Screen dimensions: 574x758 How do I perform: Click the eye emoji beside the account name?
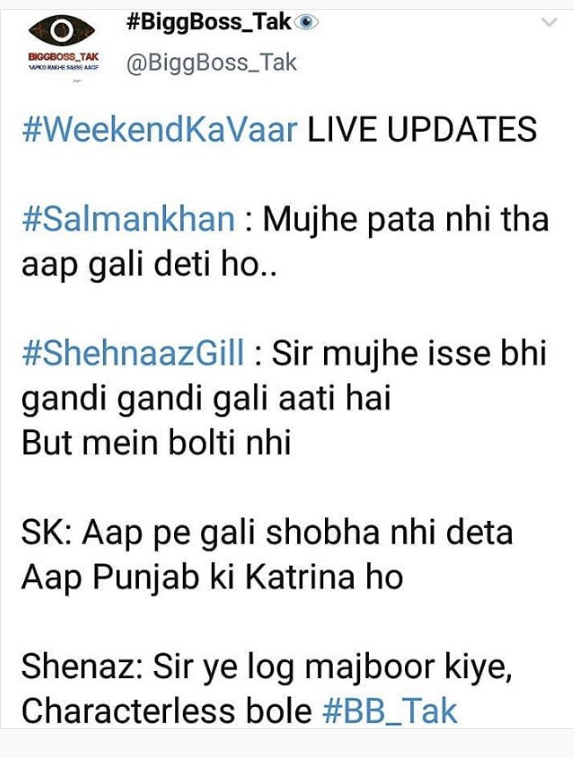point(306,22)
